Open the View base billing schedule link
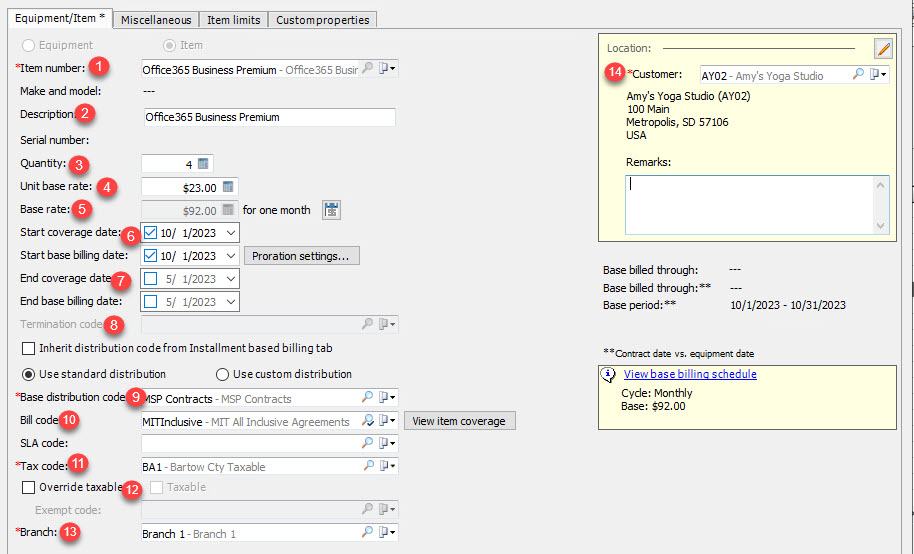Viewport: 914px width, 554px height. [x=690, y=374]
